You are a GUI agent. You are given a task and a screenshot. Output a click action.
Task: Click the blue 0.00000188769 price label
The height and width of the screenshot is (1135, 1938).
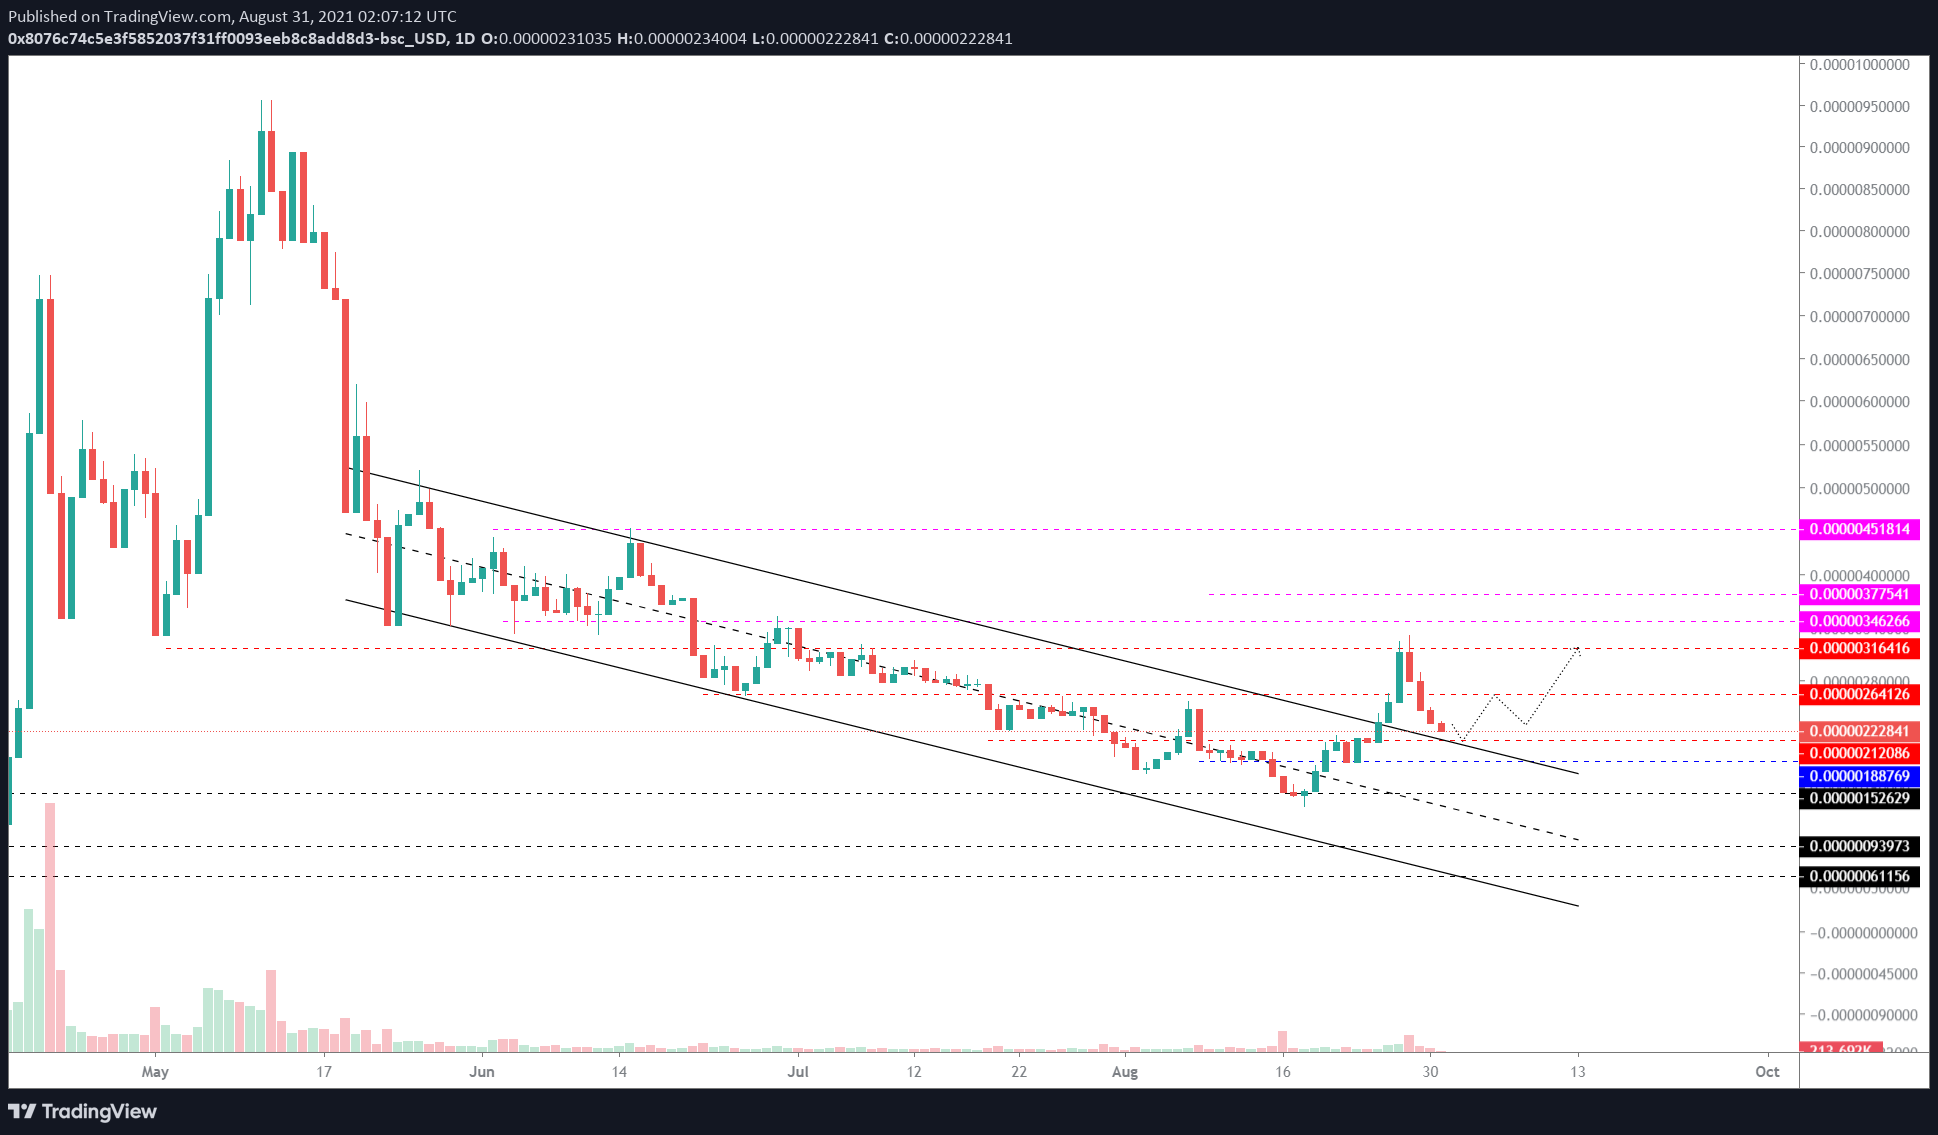1858,776
